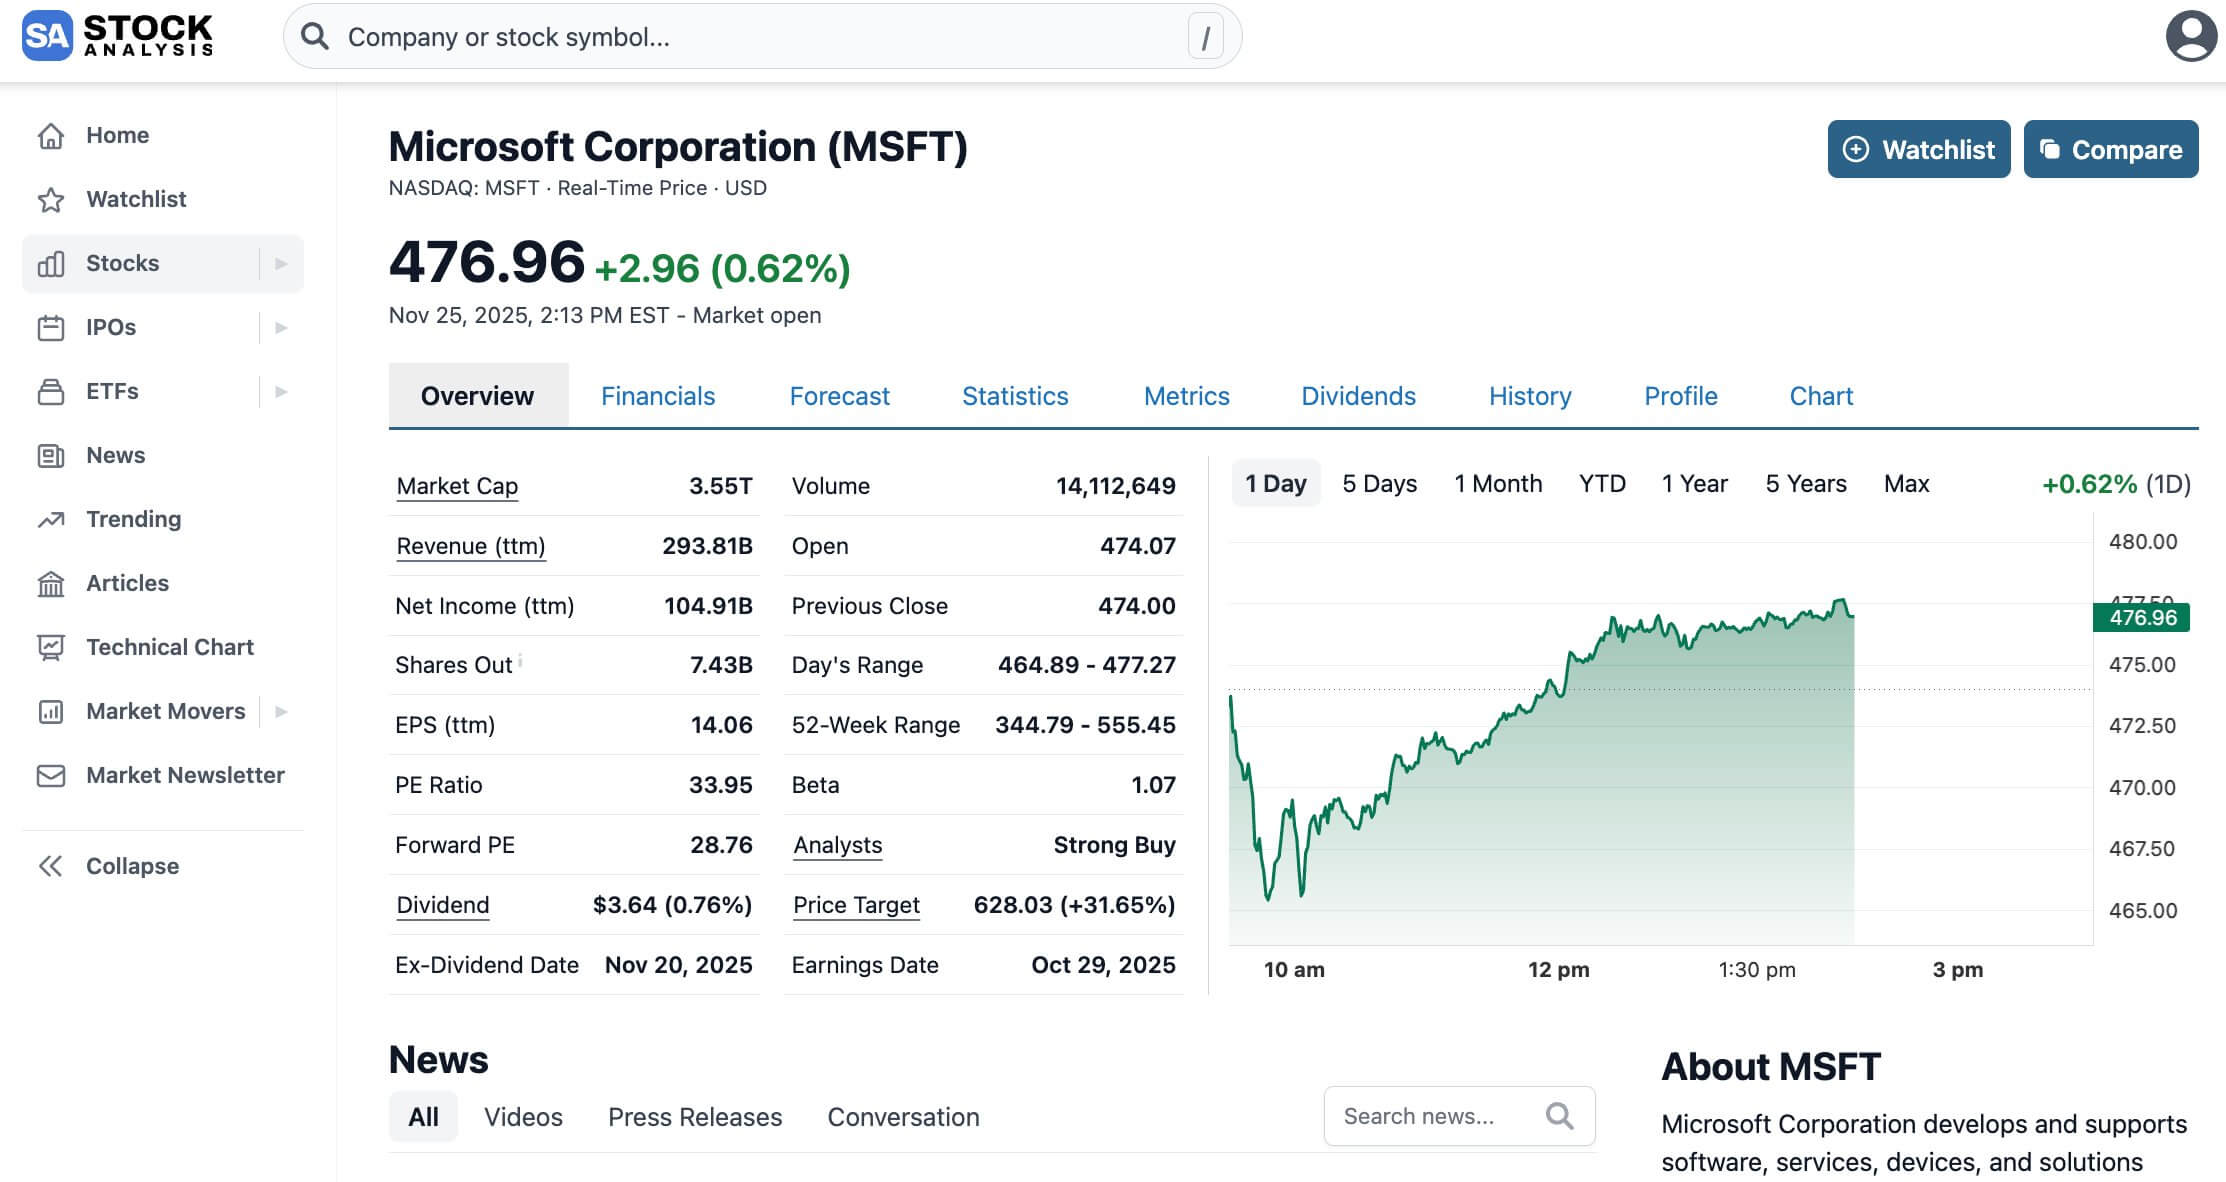This screenshot has height=1182, width=2226.
Task: Click the company search input field
Action: coord(760,37)
